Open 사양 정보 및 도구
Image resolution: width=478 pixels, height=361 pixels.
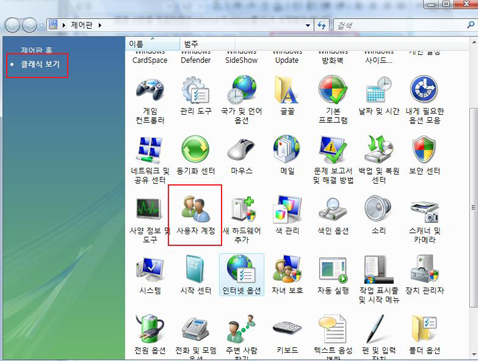[x=150, y=220]
